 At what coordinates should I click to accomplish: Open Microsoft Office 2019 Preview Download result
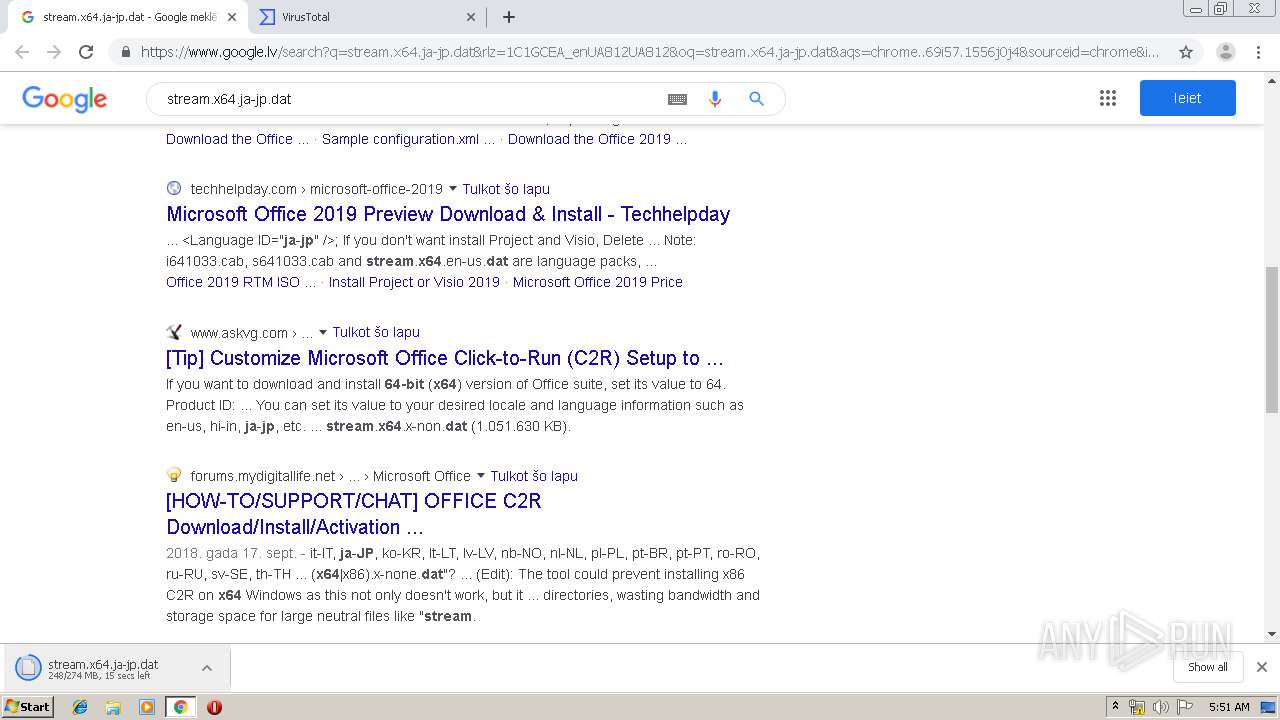point(448,214)
